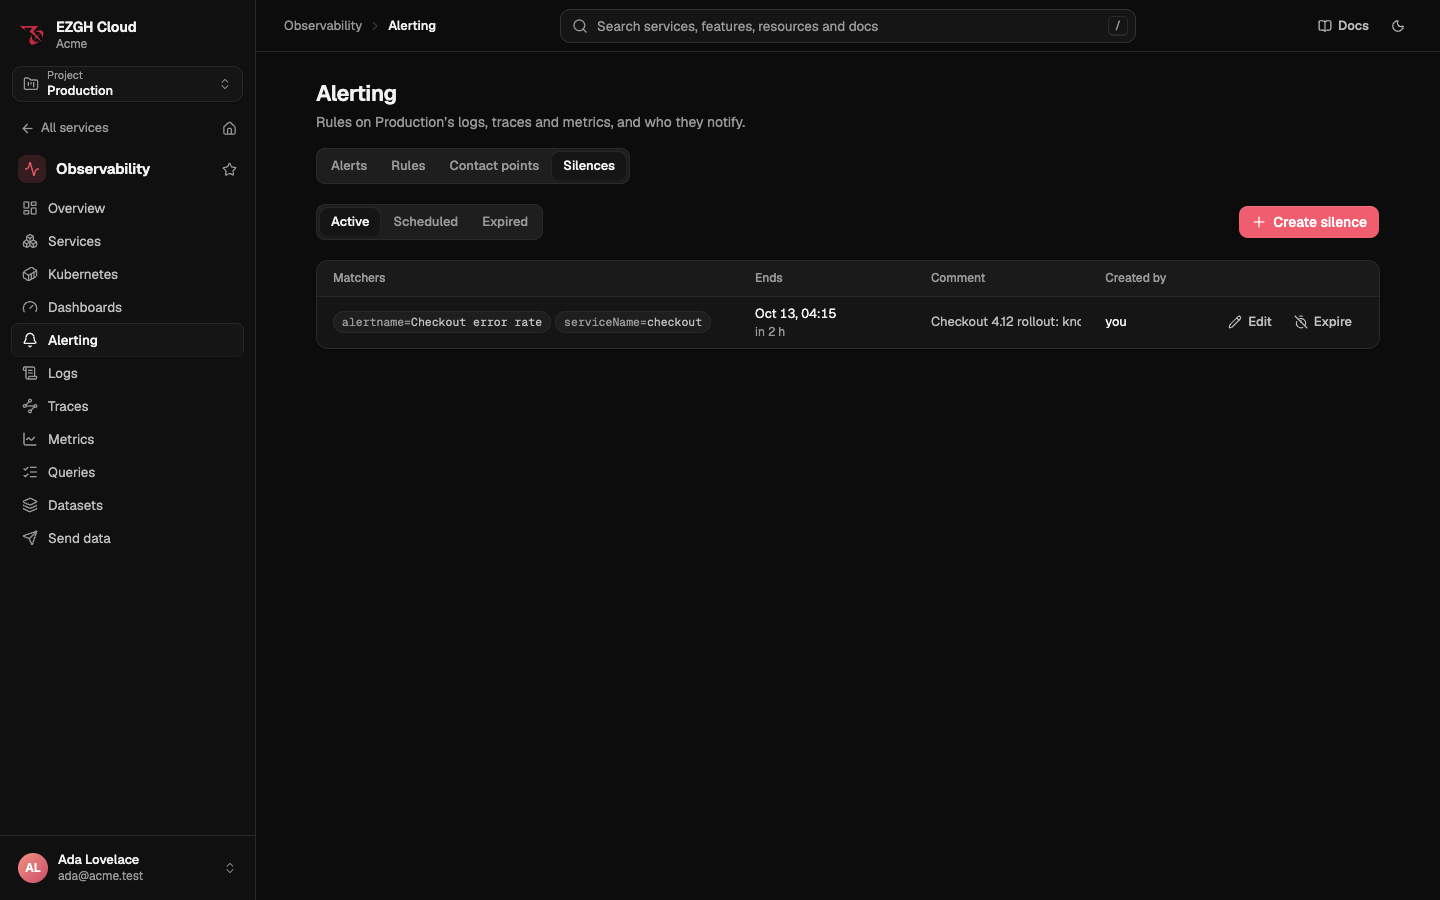Click the Overview grid icon in sidebar
This screenshot has height=900, width=1440.
coord(30,208)
